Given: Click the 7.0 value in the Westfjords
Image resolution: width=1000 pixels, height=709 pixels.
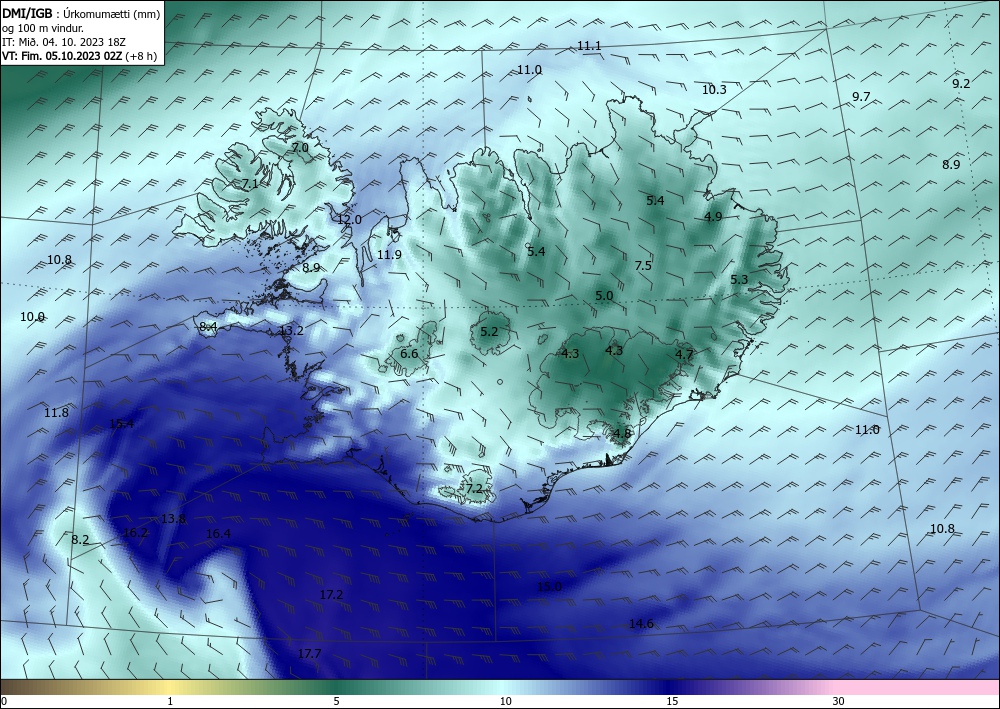Looking at the screenshot, I should click(x=300, y=148).
